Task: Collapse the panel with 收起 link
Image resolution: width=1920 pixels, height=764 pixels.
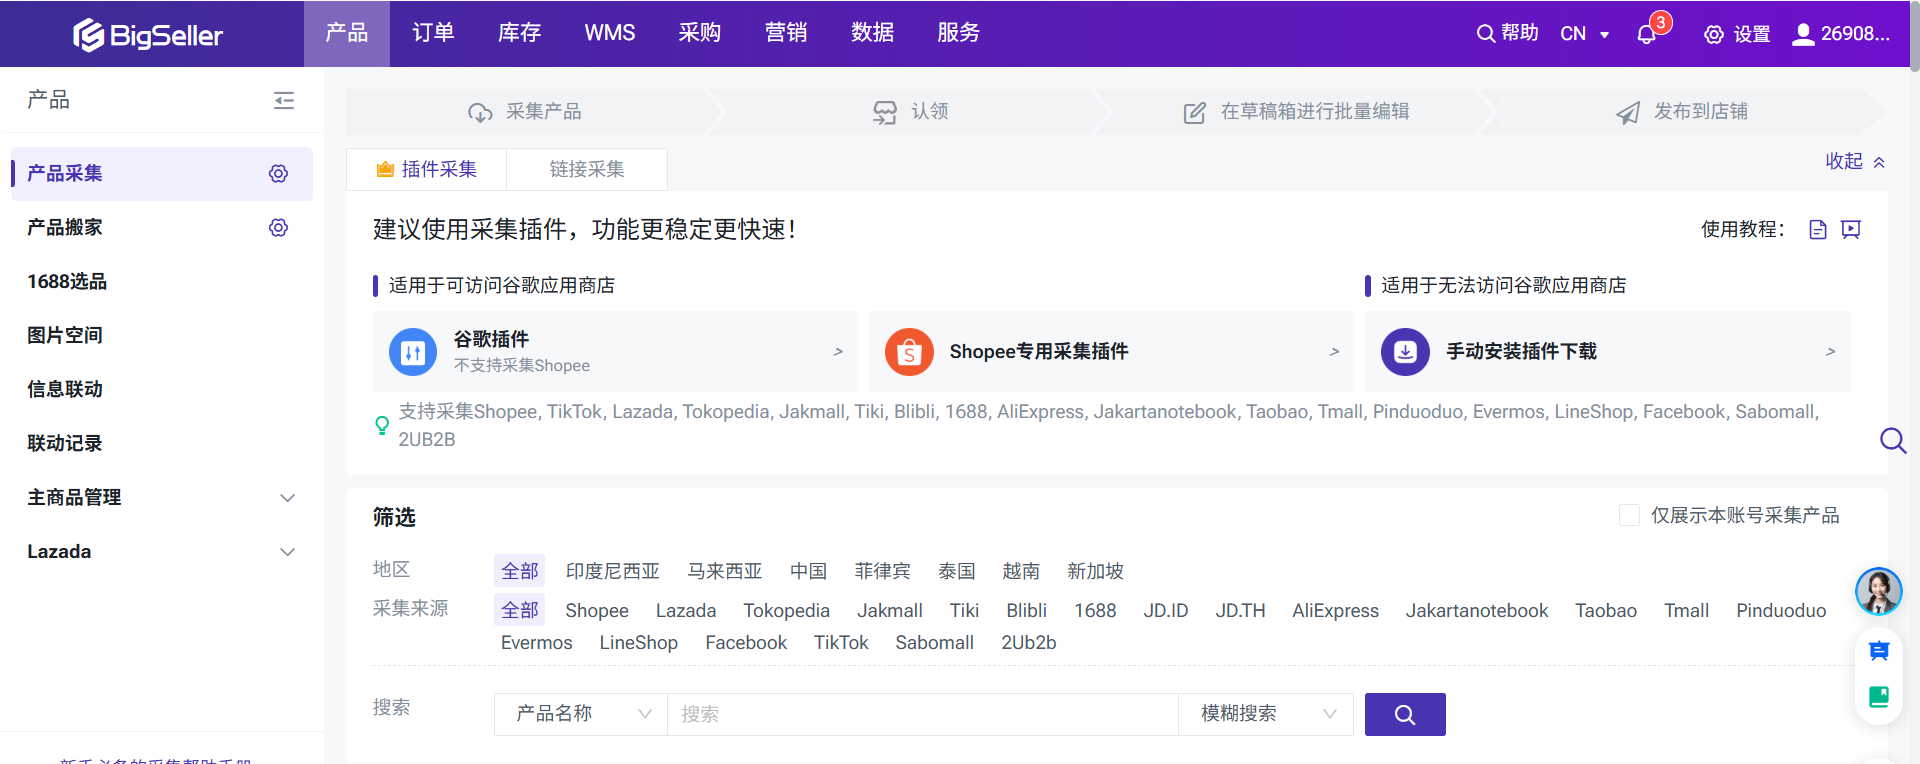Action: 1854,162
